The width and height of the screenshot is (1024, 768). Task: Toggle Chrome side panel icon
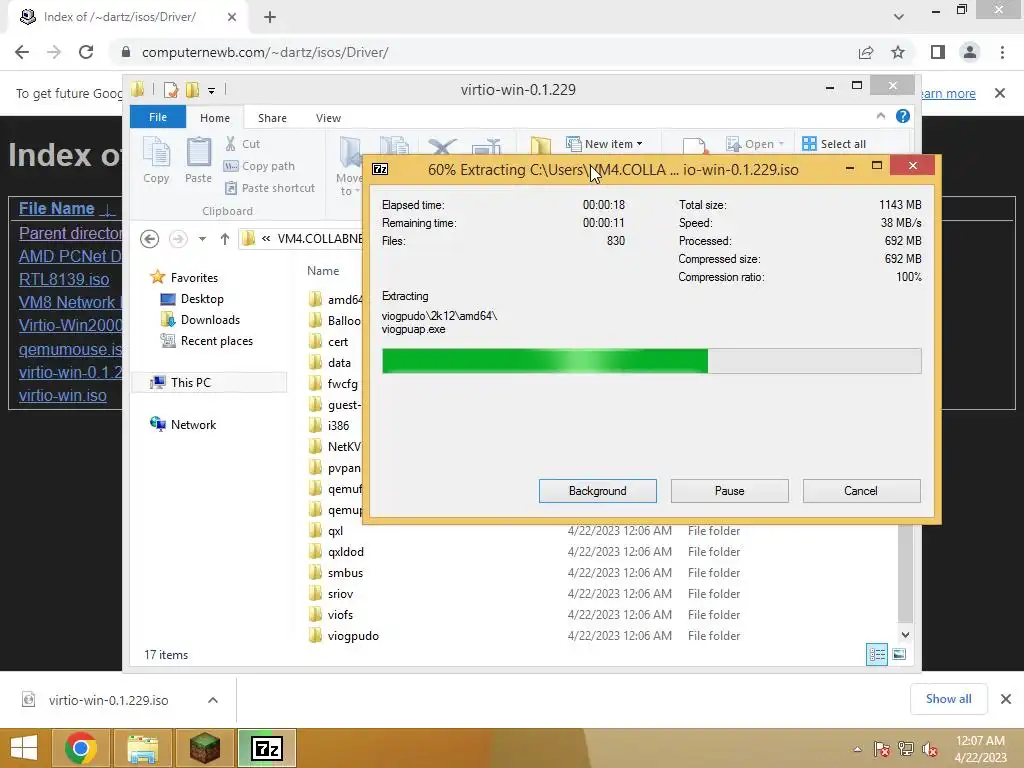[x=938, y=52]
